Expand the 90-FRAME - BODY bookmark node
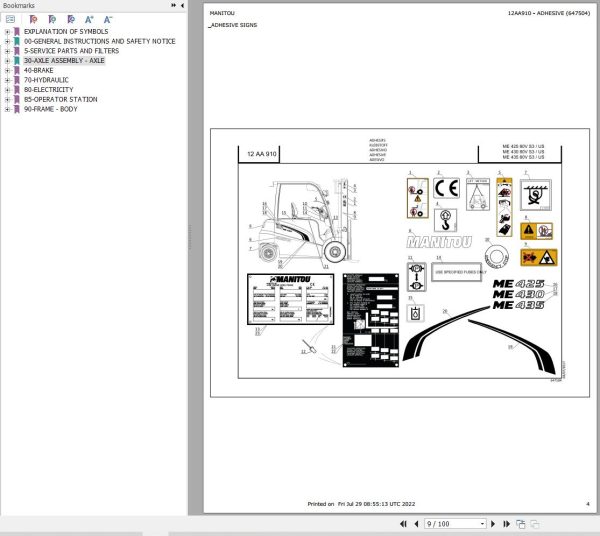The height and width of the screenshot is (536, 600). click(x=7, y=109)
